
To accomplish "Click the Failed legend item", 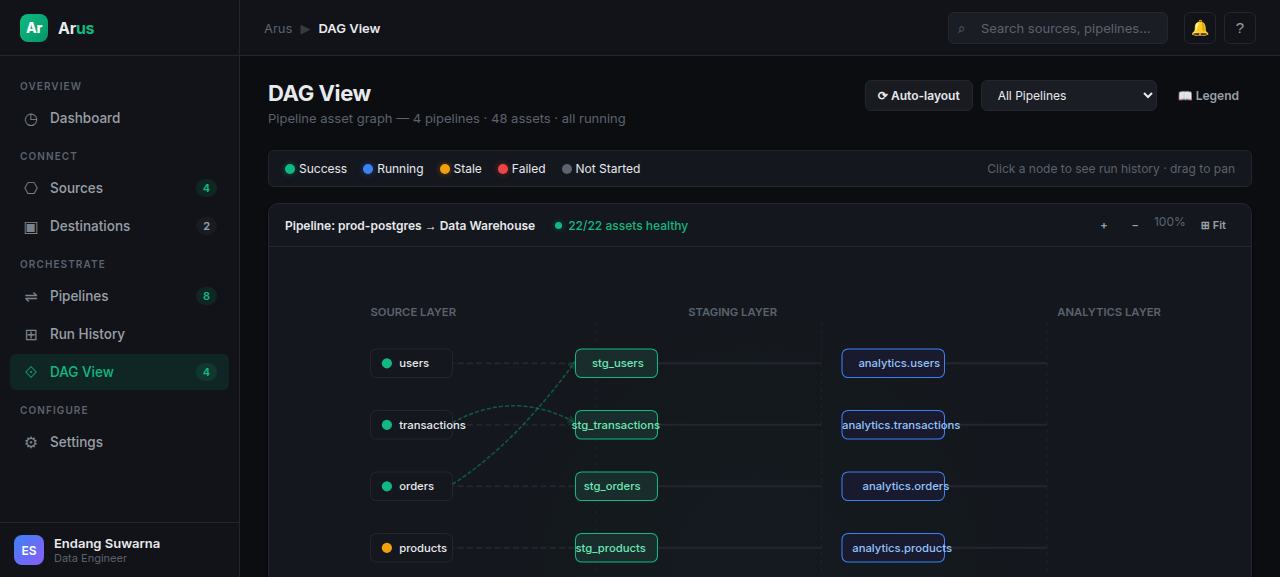I will 522,169.
